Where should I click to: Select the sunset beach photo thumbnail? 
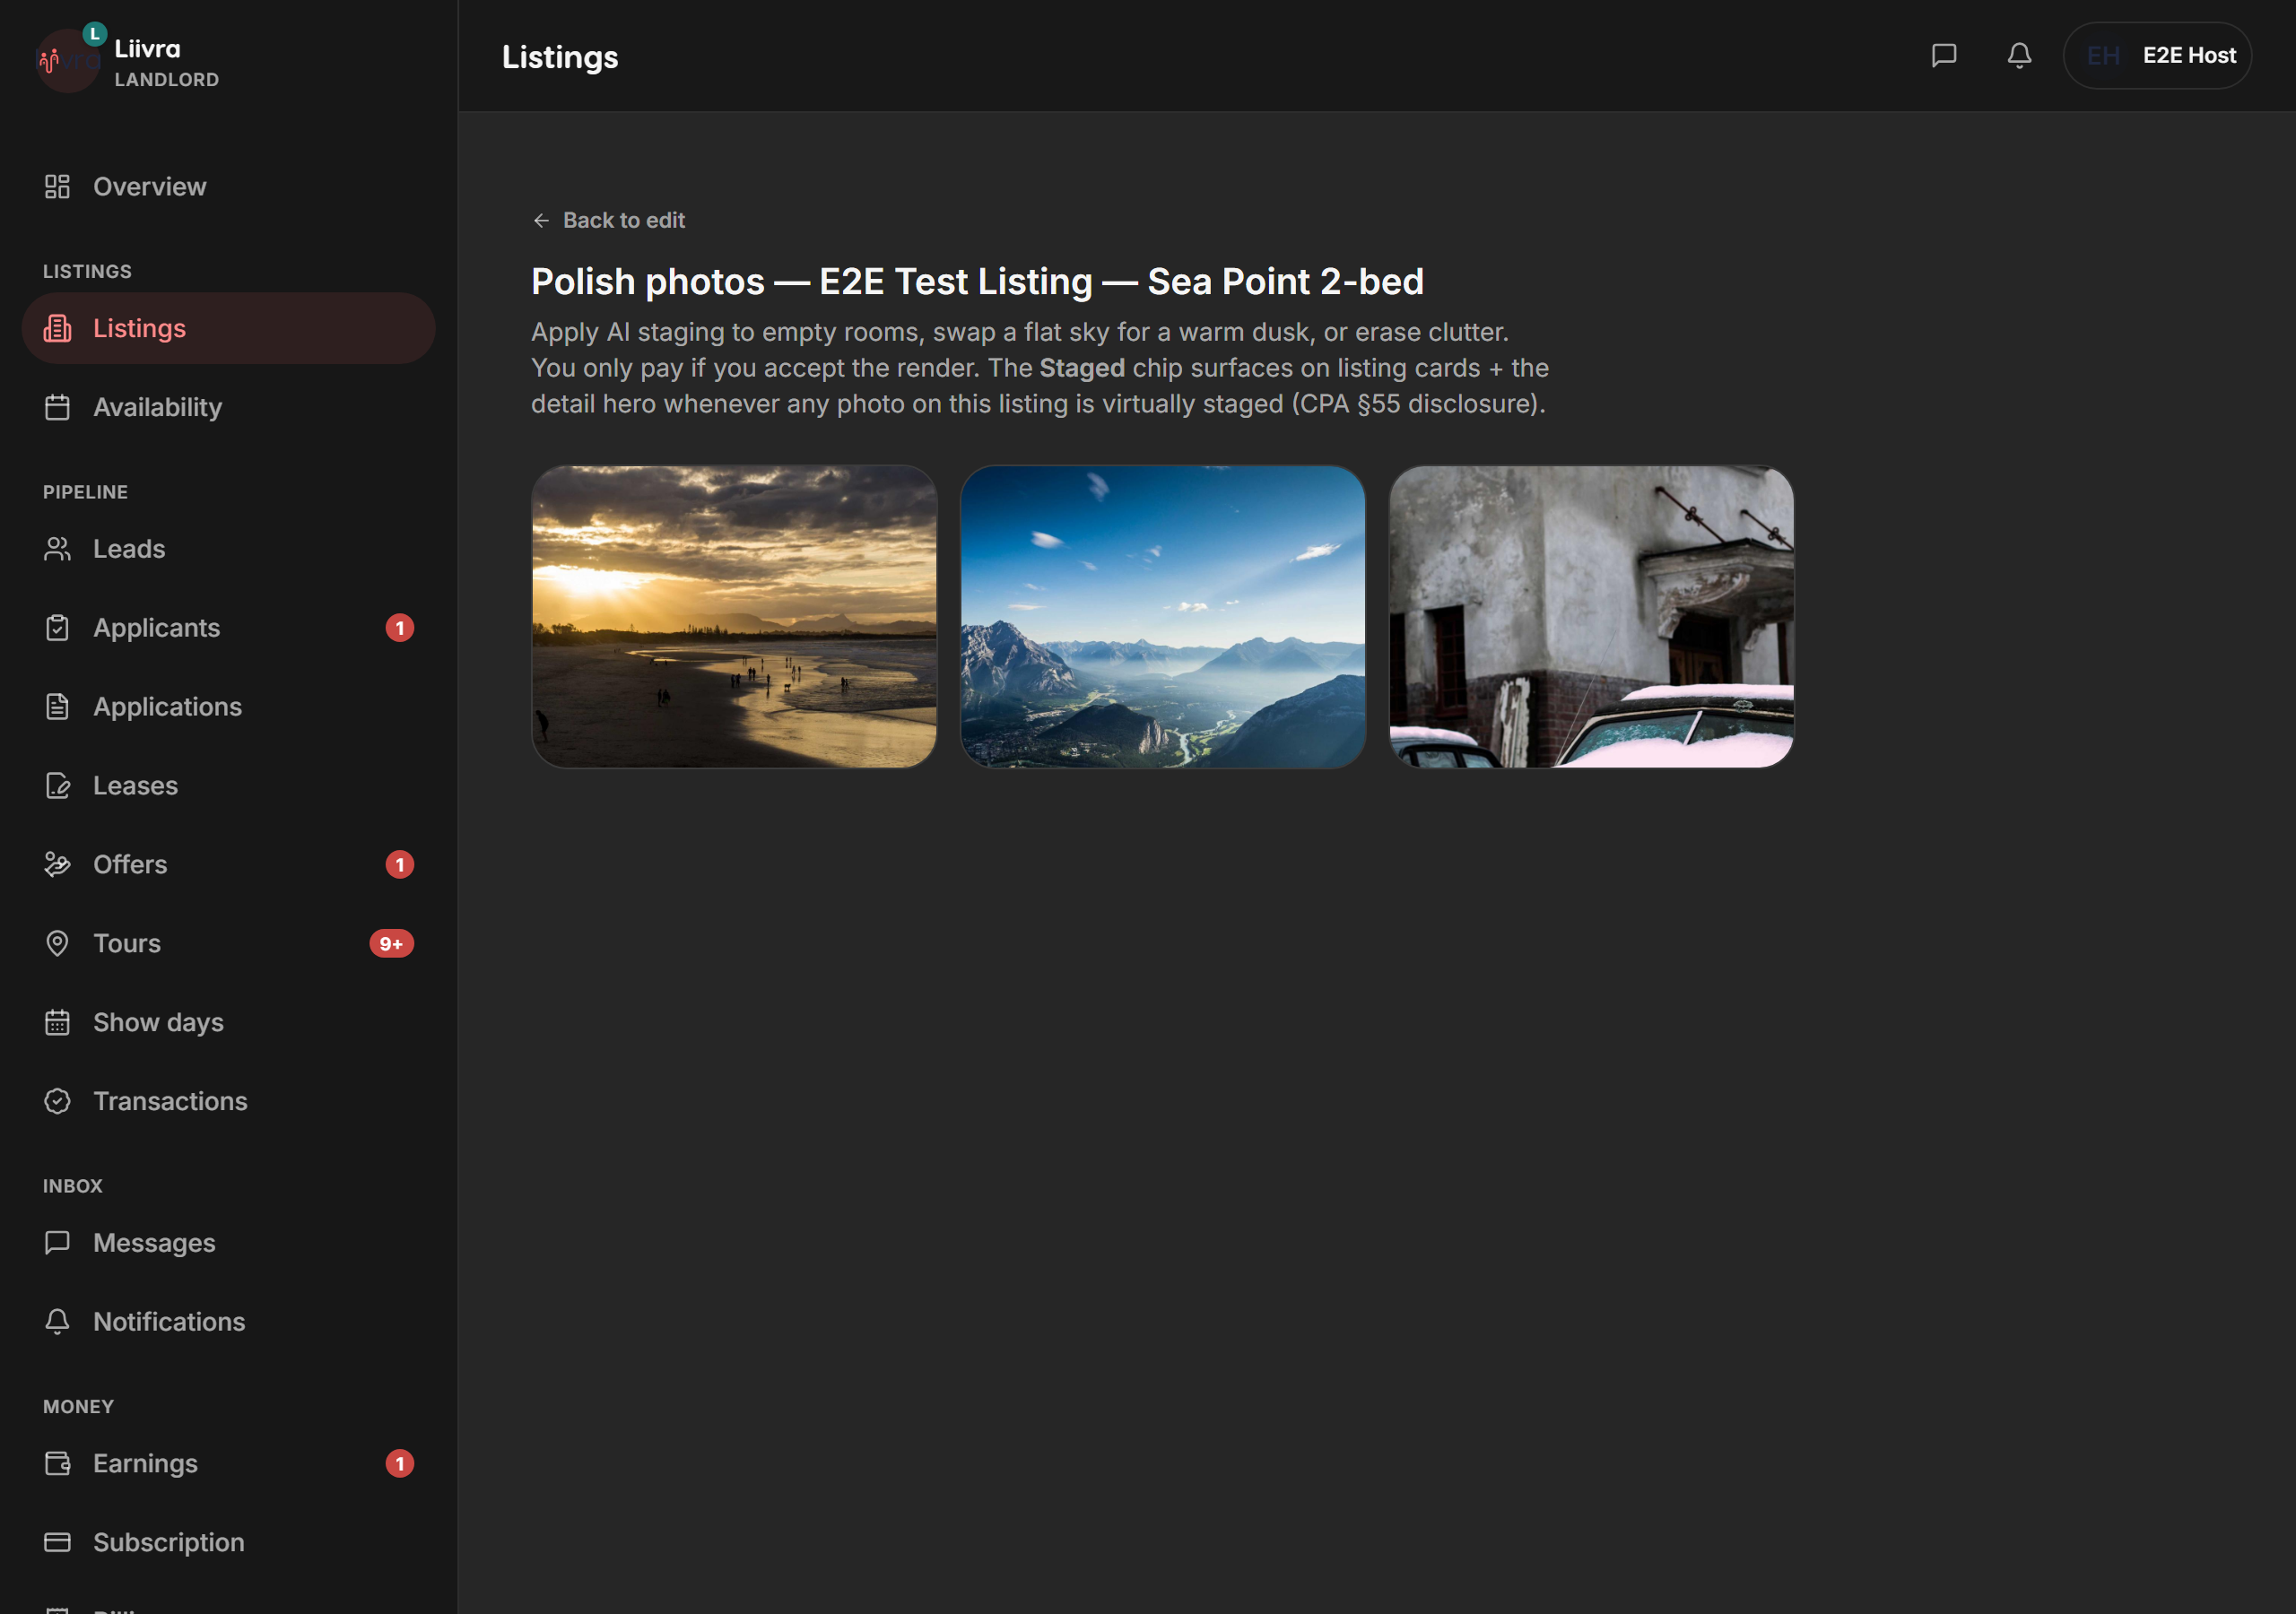[x=734, y=617]
